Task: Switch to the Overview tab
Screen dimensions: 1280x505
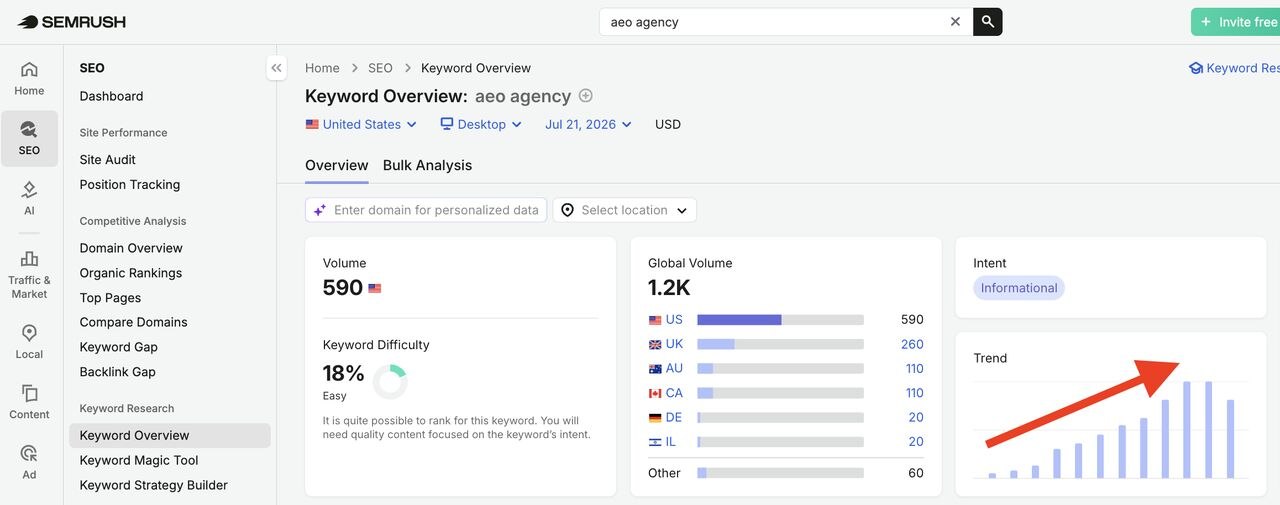Action: coord(337,165)
